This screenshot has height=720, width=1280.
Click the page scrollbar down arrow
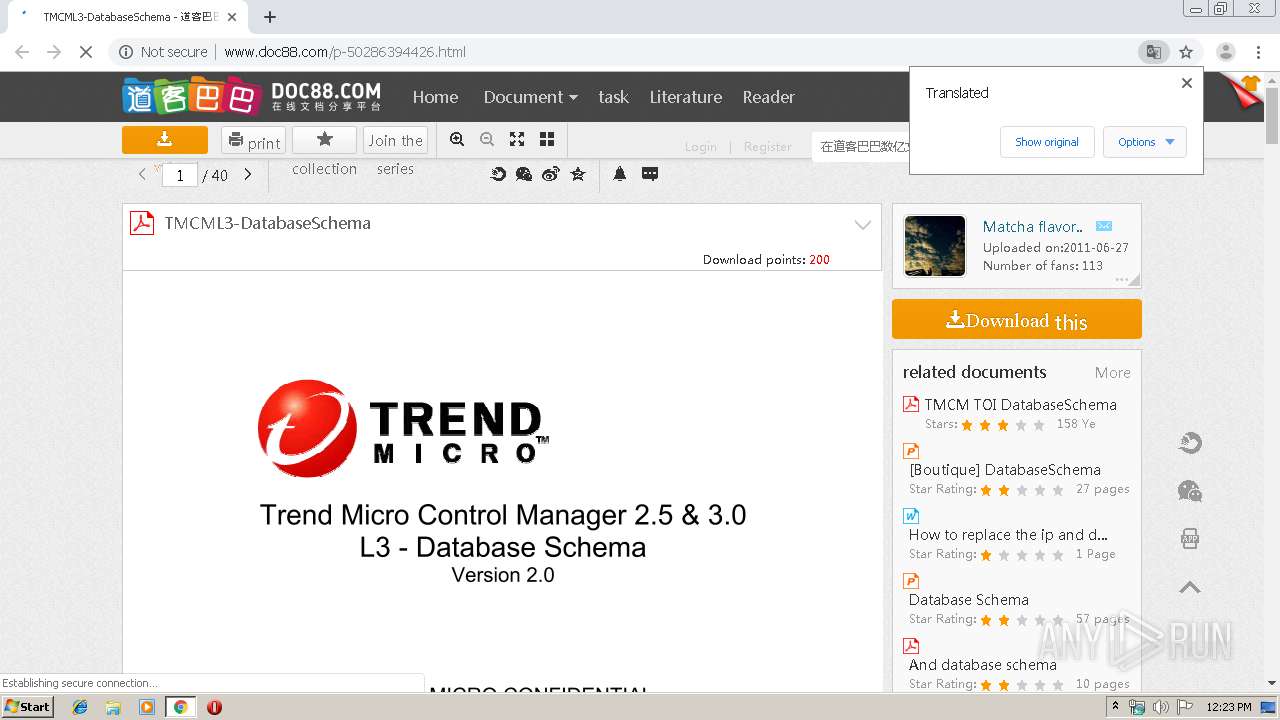pyautogui.click(x=1272, y=683)
